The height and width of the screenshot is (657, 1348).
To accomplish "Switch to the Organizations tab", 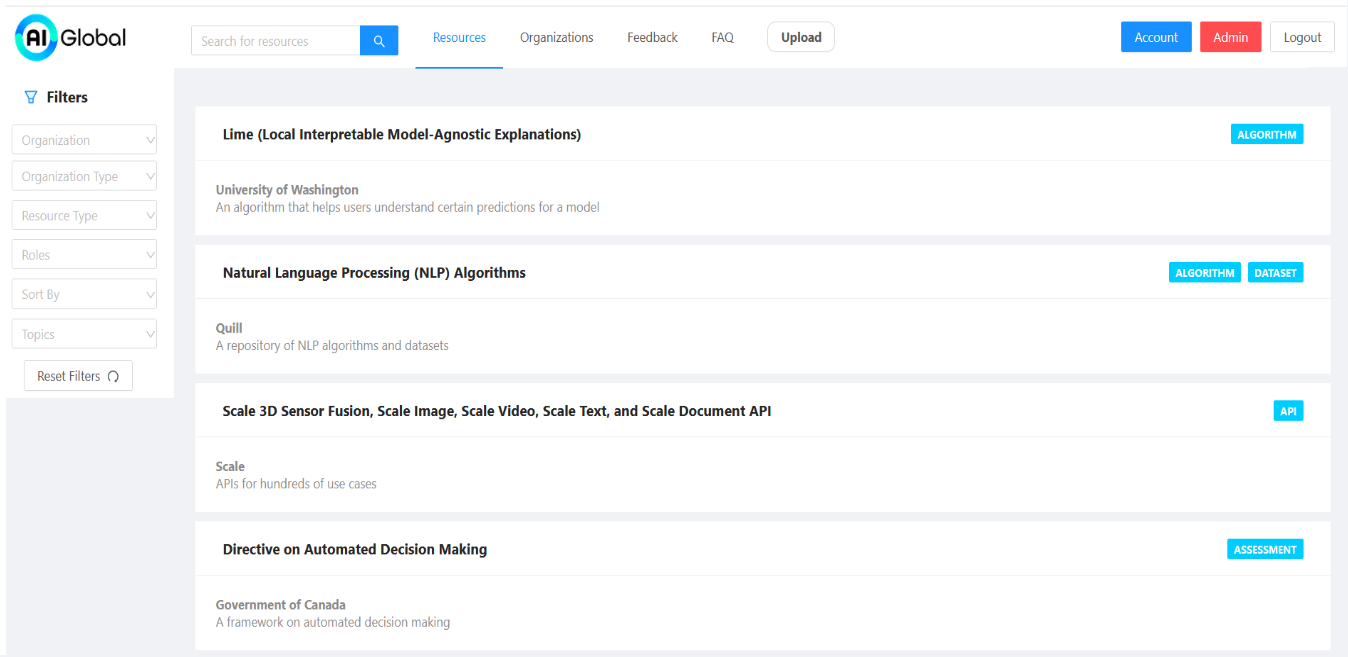I will (x=557, y=37).
